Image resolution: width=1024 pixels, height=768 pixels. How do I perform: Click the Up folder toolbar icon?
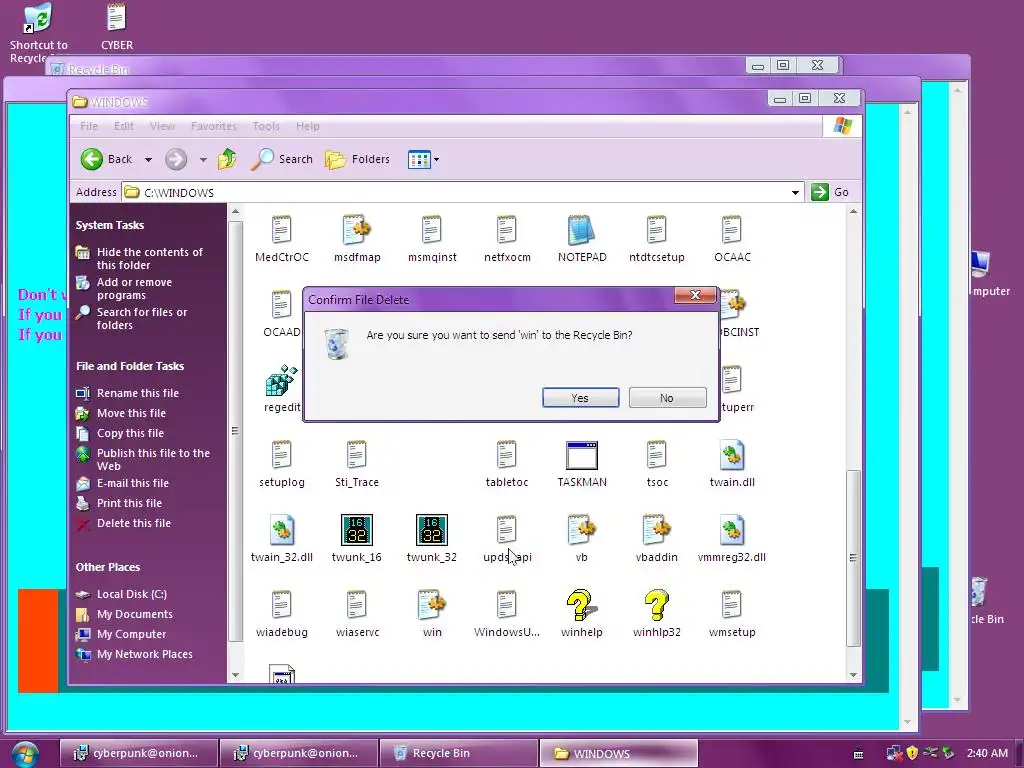point(227,159)
